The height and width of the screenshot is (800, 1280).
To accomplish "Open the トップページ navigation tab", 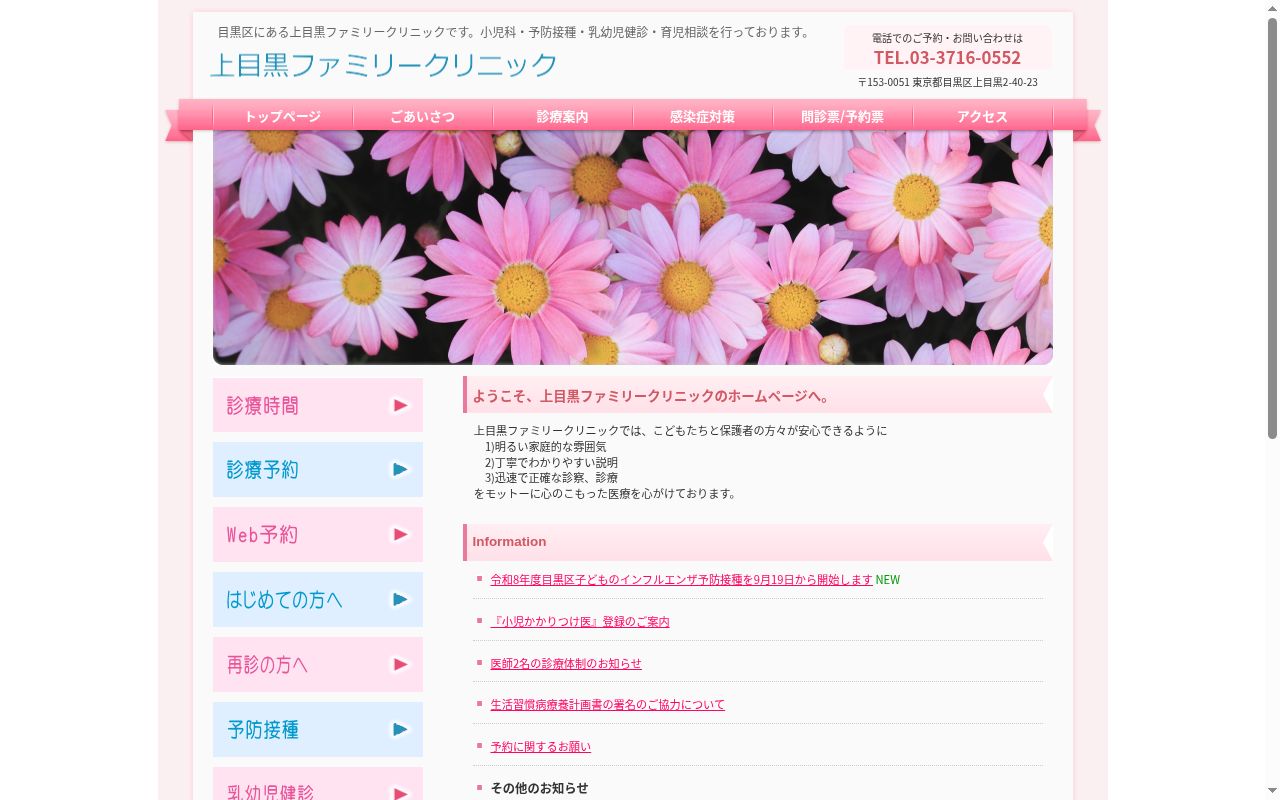I will click(283, 116).
